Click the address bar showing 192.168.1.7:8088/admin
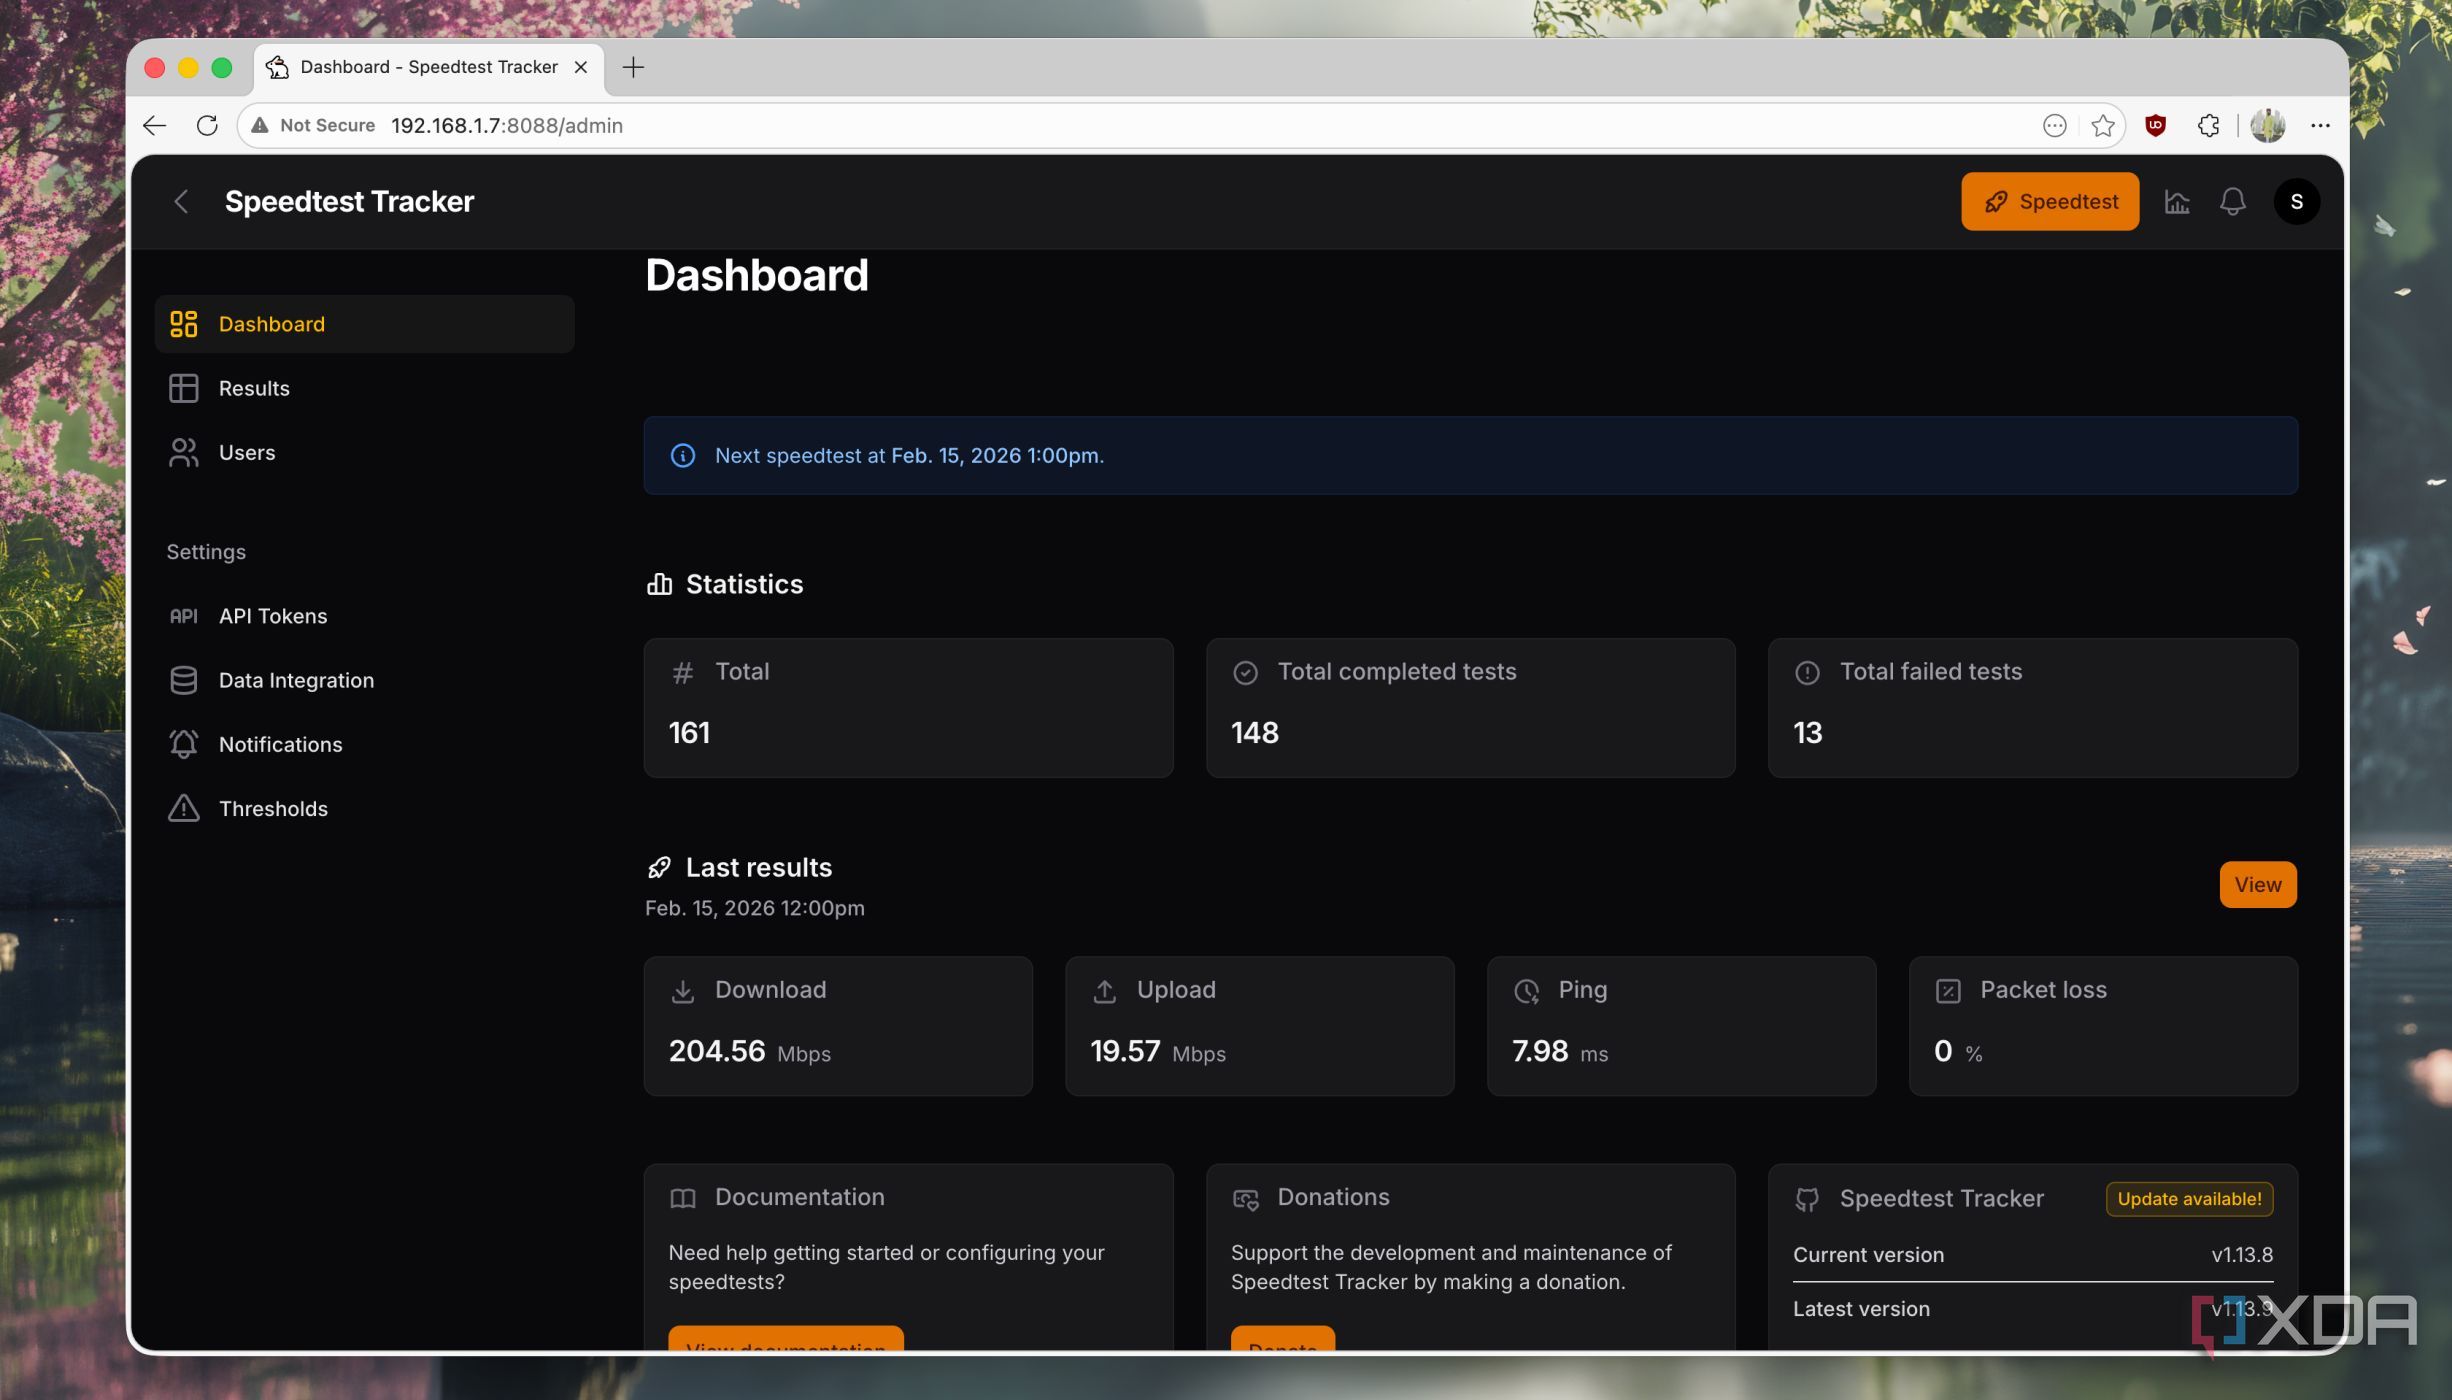Viewport: 2452px width, 1400px height. 1180,125
